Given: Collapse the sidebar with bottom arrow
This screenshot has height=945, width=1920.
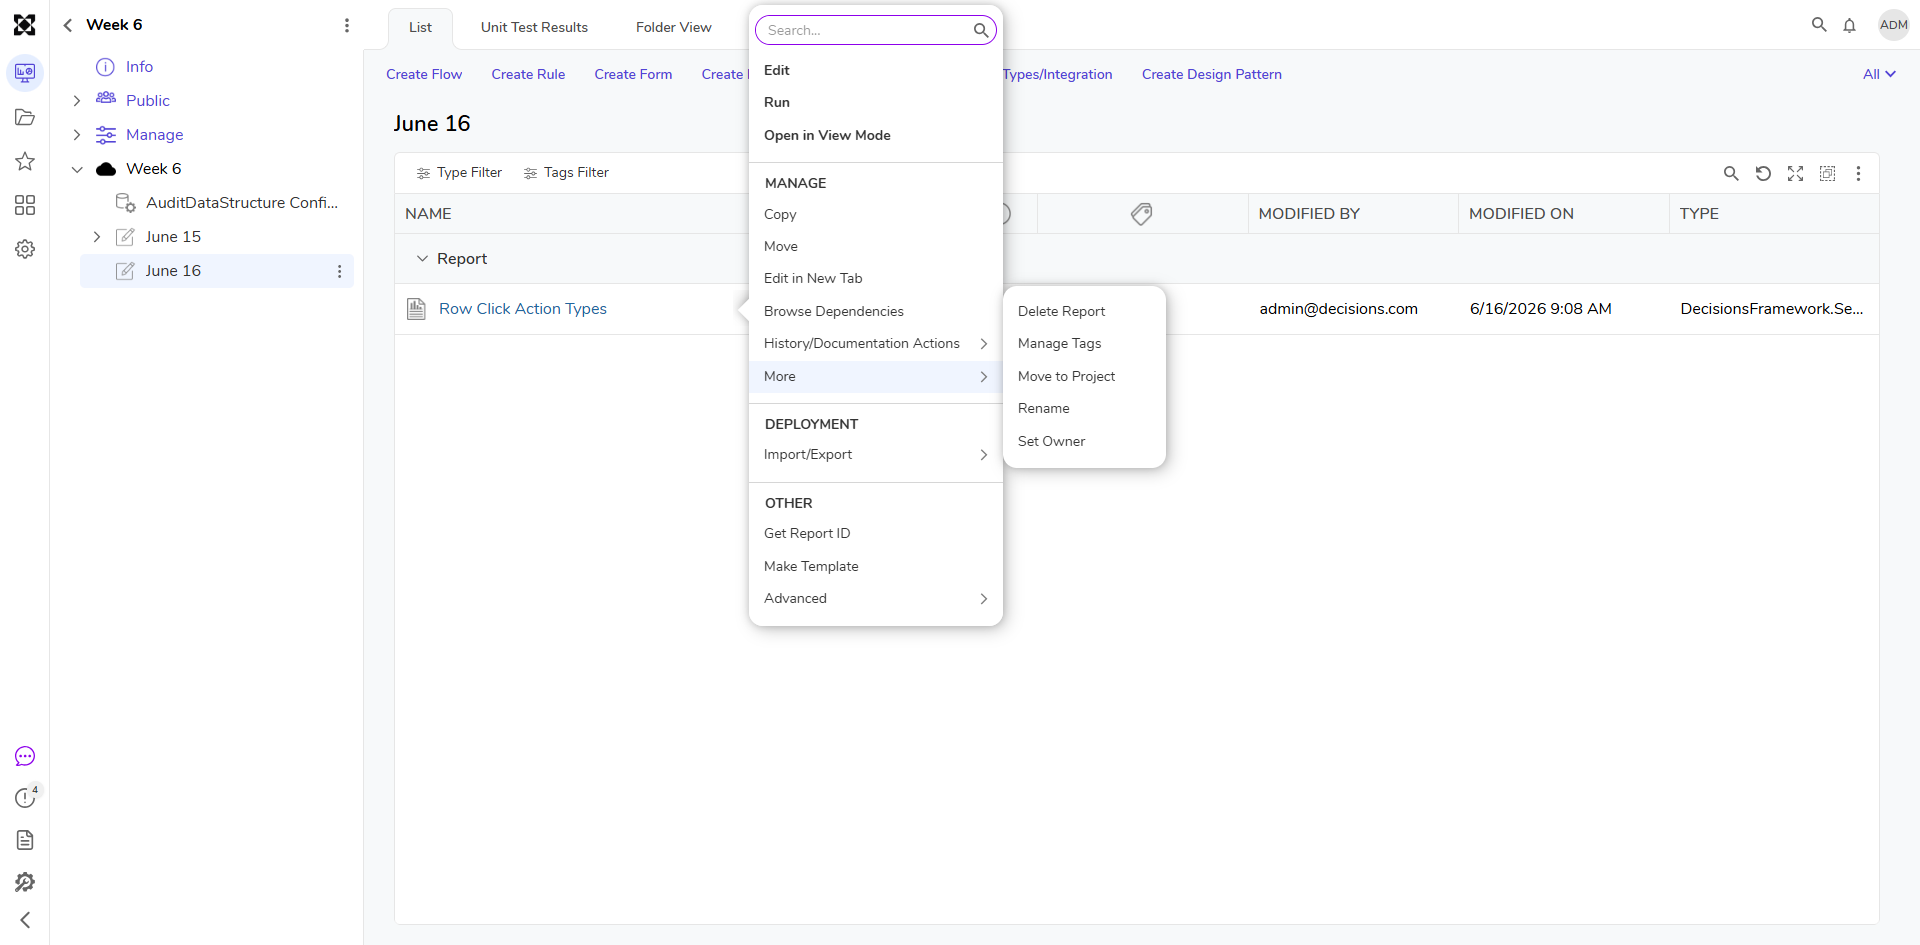Looking at the screenshot, I should point(25,920).
